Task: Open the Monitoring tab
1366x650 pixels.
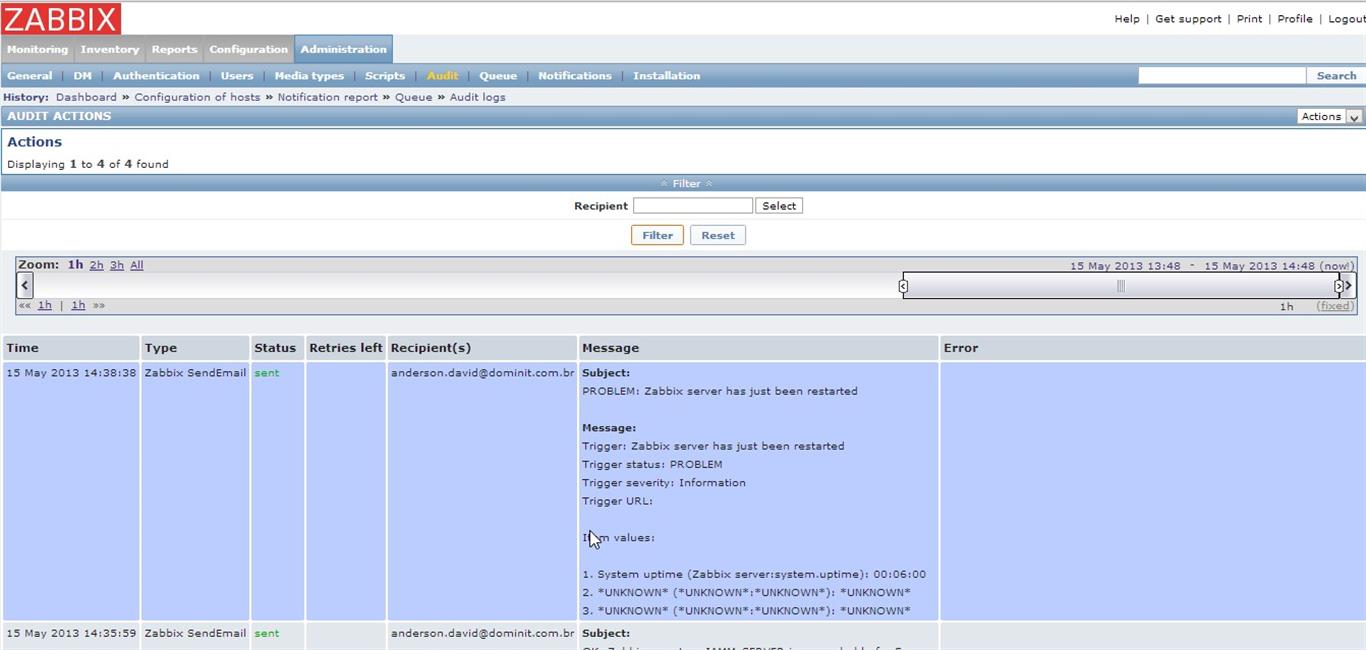Action: click(37, 49)
